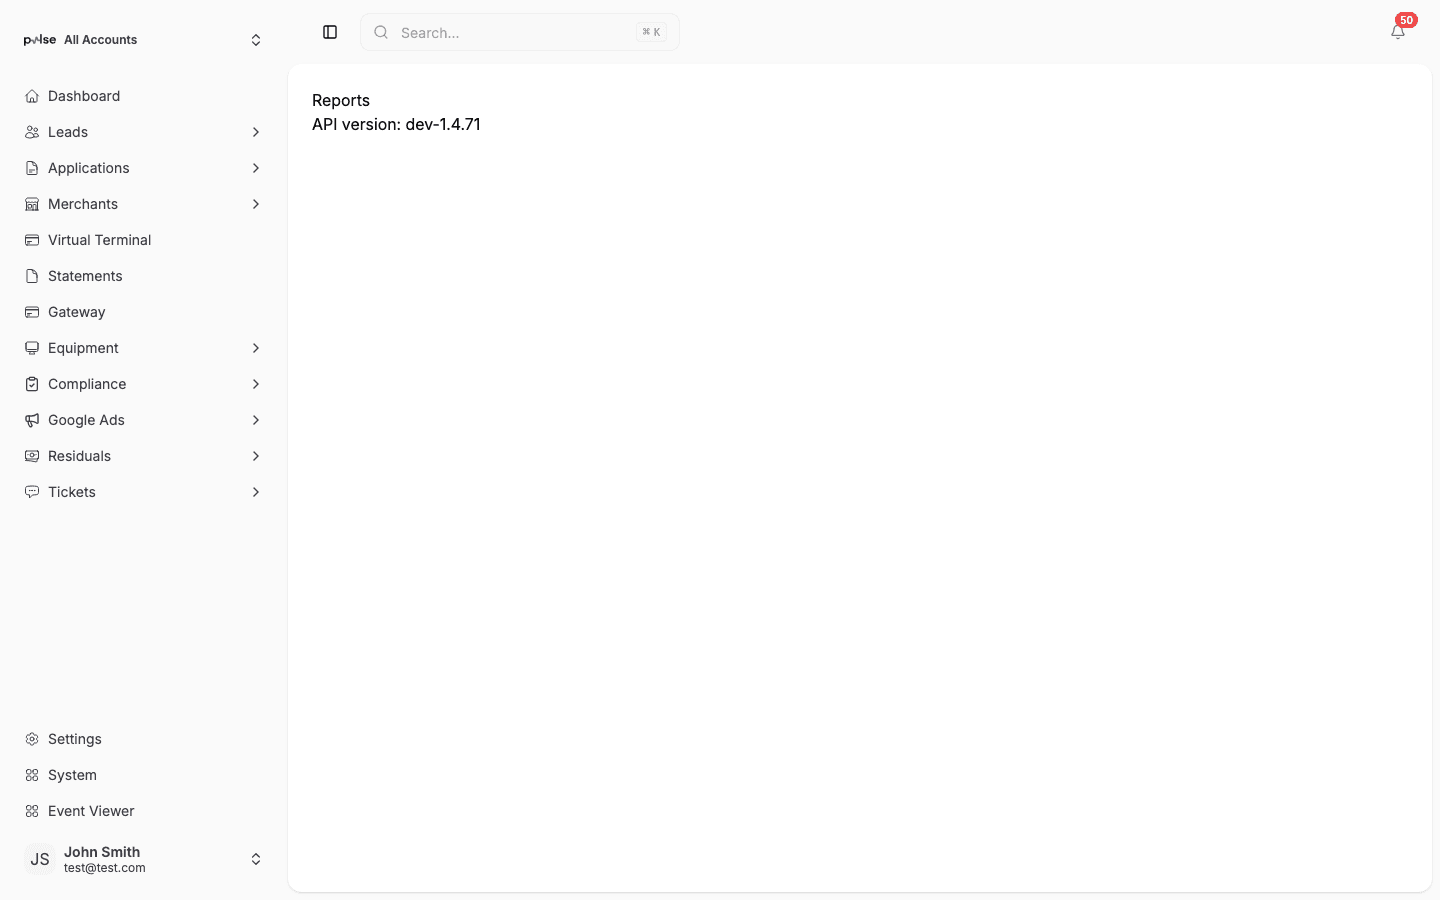Click the Event Viewer icon
The image size is (1440, 900).
coord(32,811)
